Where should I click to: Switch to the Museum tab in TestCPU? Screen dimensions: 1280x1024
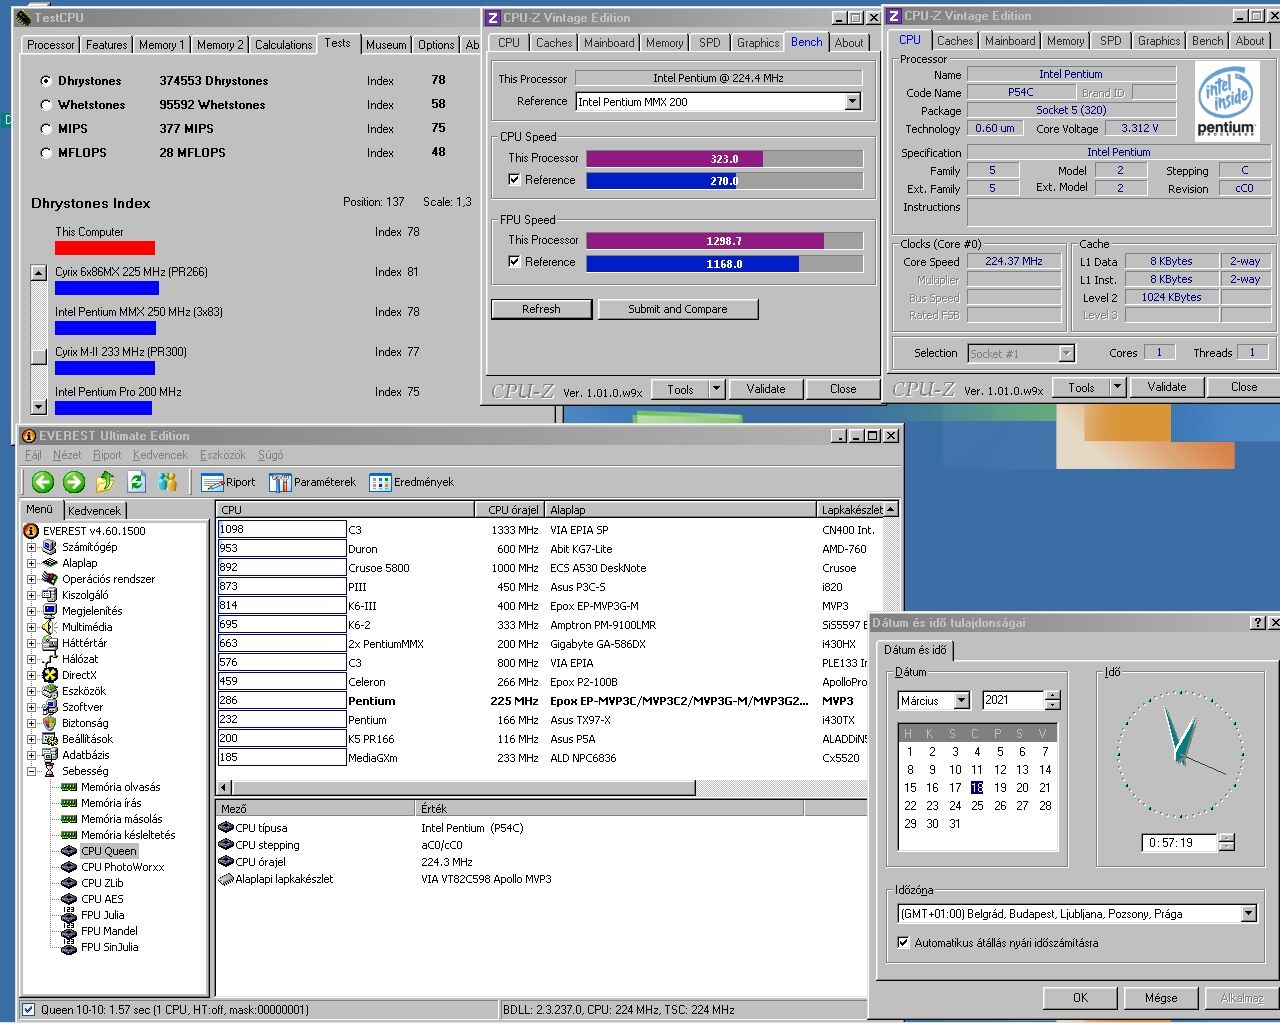coord(386,45)
